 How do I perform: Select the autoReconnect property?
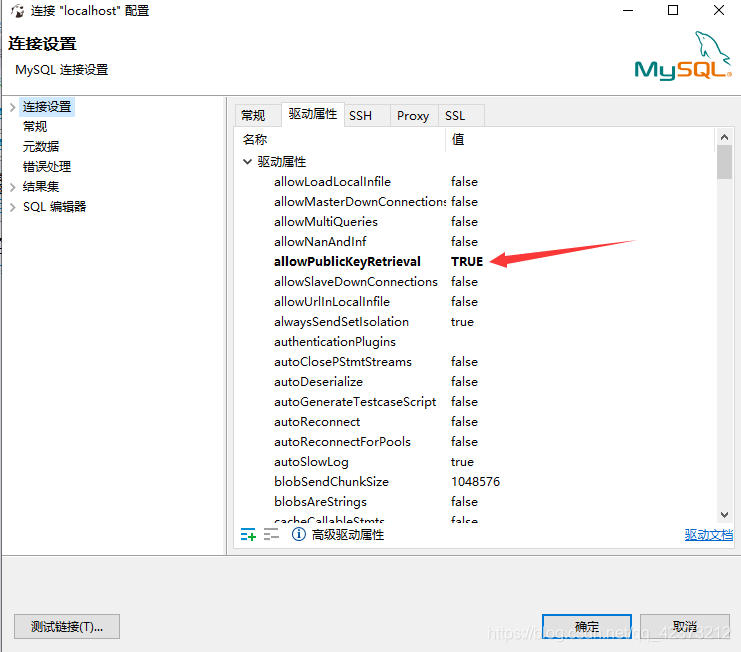click(x=317, y=421)
